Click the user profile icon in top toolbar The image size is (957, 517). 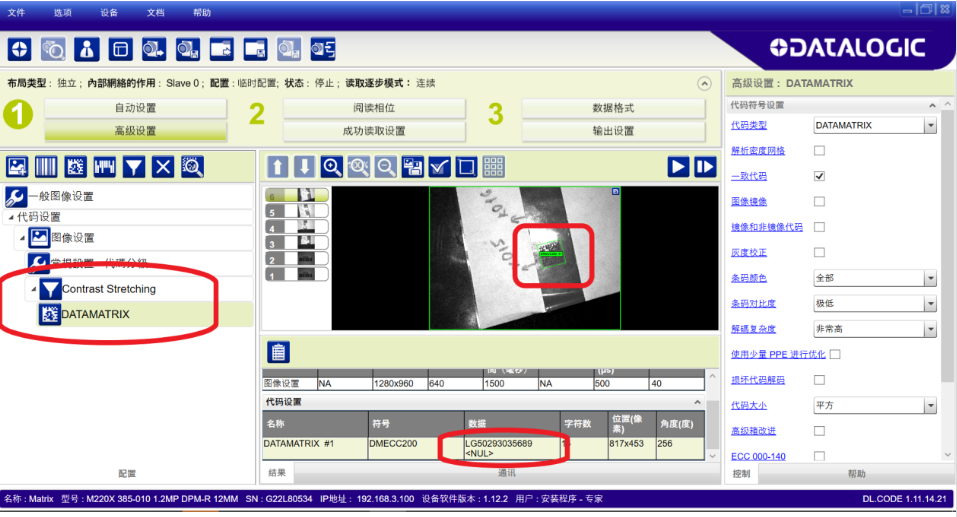(87, 49)
